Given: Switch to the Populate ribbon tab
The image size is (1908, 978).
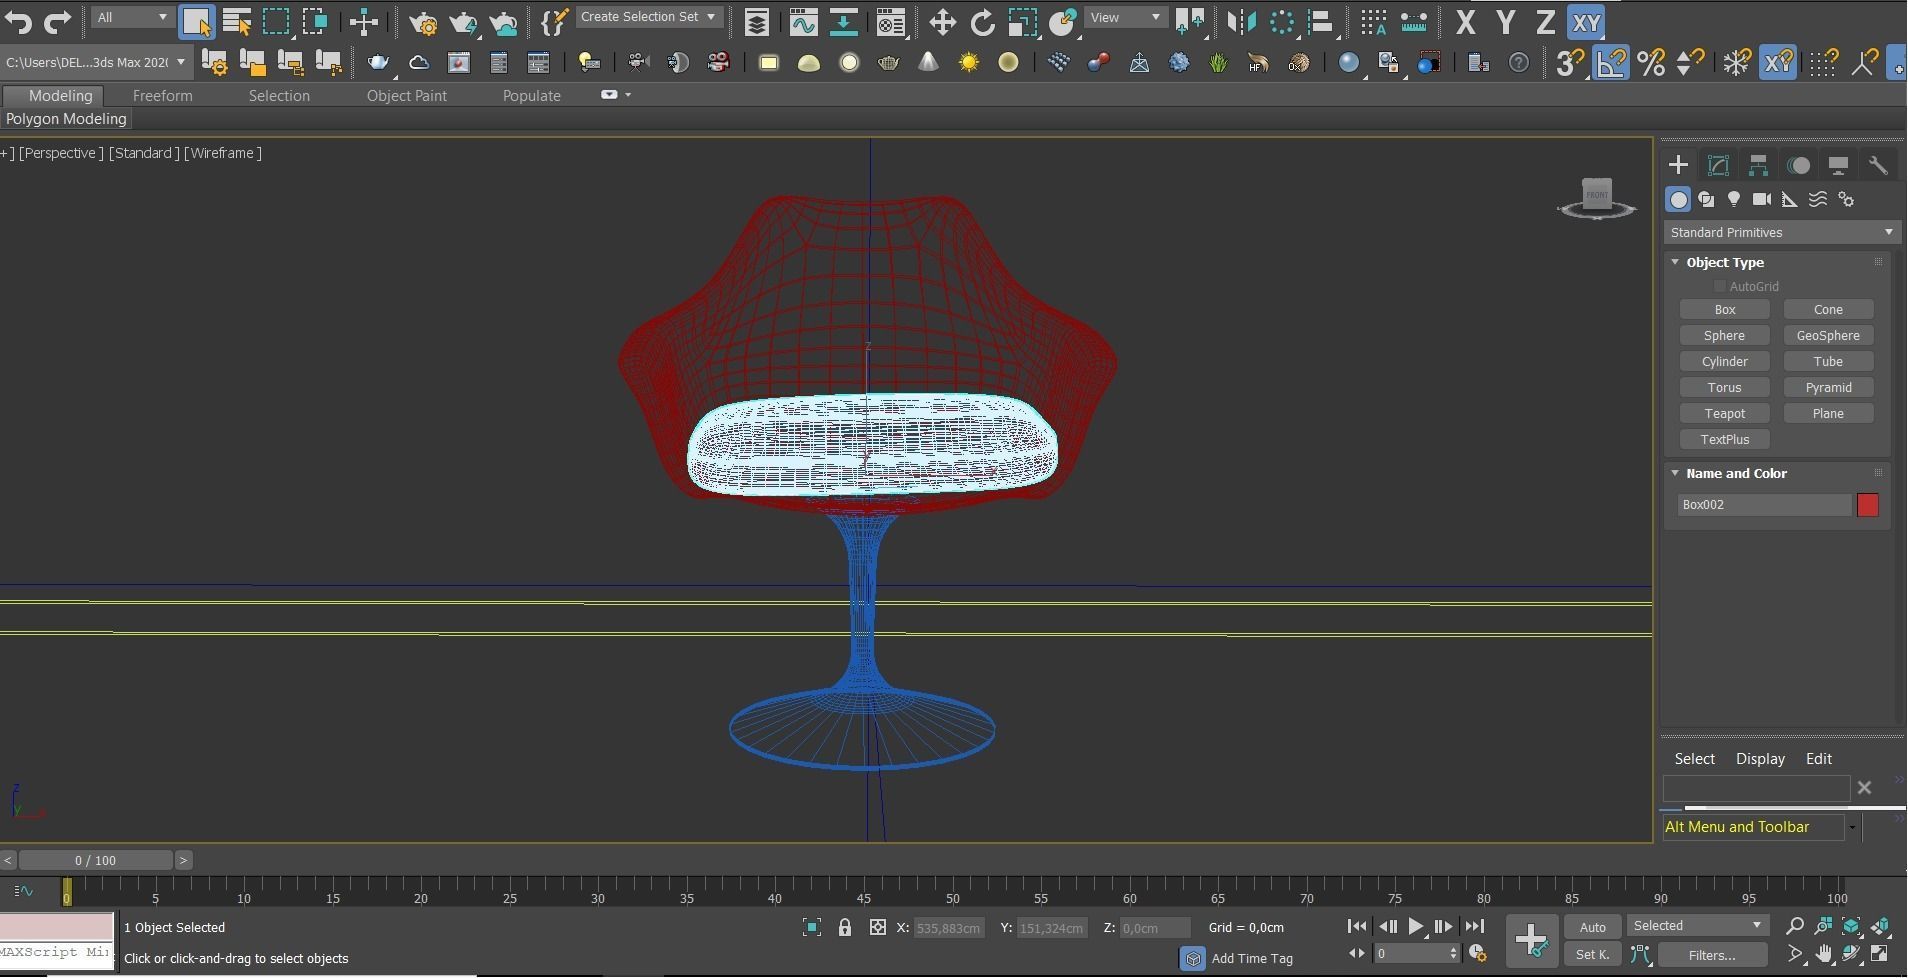Looking at the screenshot, I should (x=531, y=95).
